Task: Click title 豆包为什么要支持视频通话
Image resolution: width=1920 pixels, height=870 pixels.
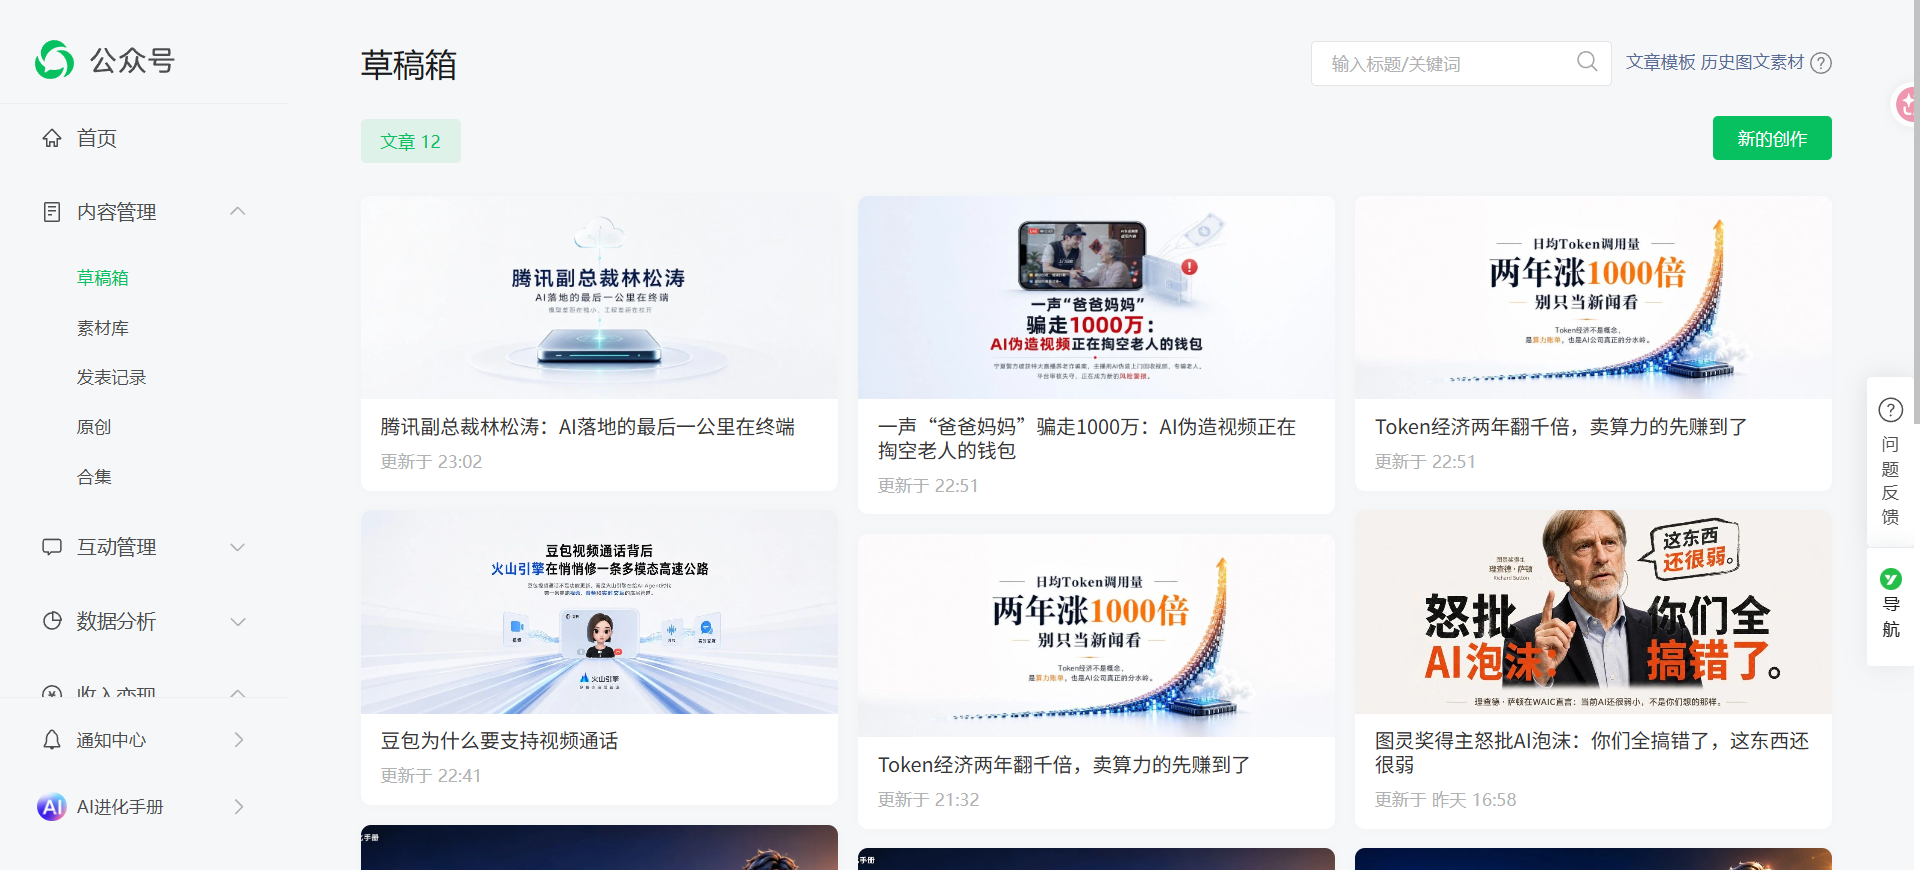Action: 499,741
